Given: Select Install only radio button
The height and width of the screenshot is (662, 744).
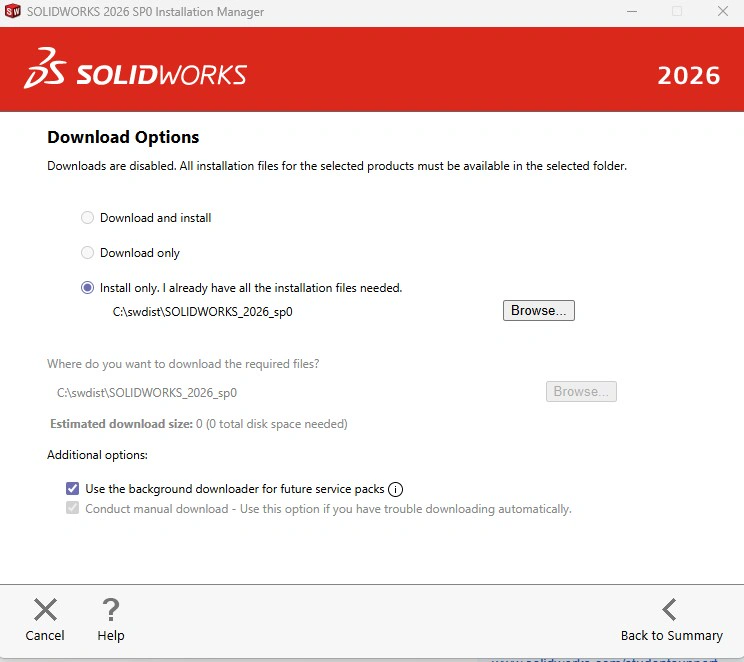Looking at the screenshot, I should [87, 288].
